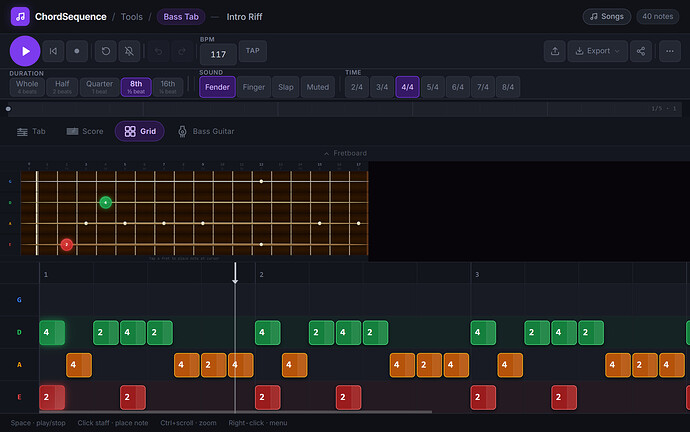Select first green D note in measure 2

(268, 333)
